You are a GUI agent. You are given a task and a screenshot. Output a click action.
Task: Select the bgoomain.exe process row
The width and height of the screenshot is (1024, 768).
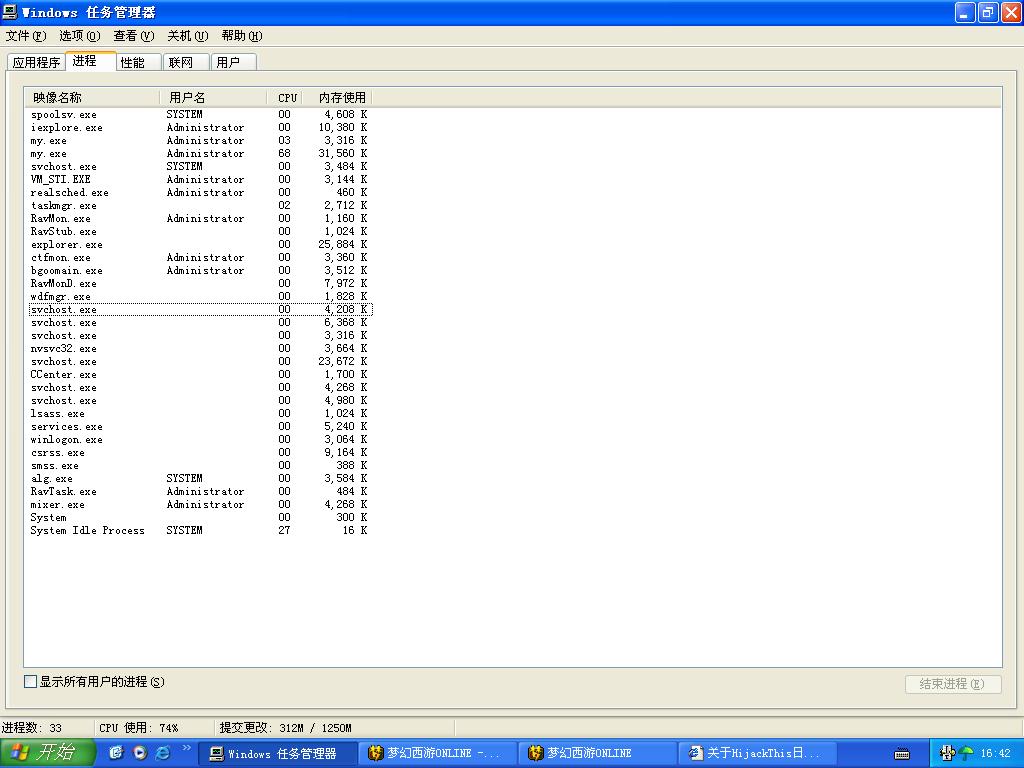coord(200,270)
